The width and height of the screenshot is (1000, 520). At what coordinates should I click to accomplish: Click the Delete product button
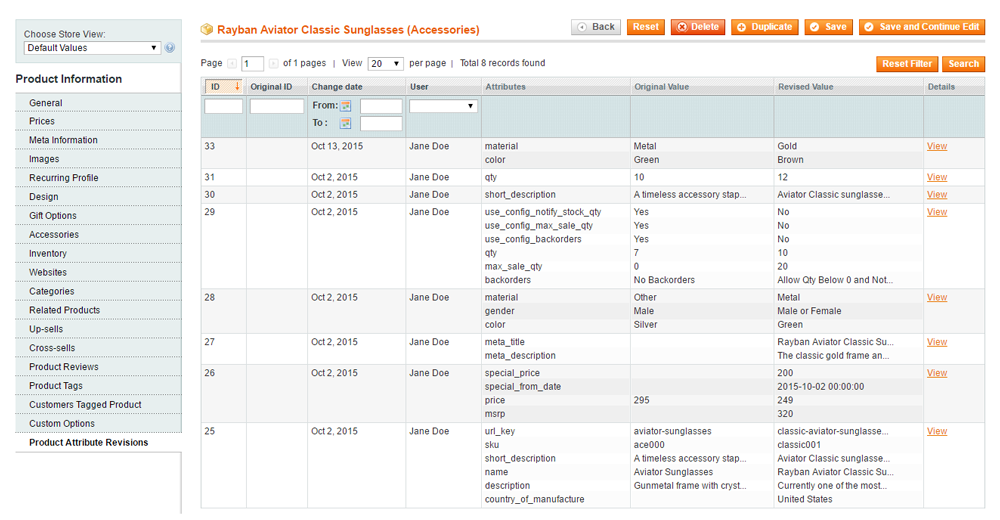pyautogui.click(x=698, y=27)
